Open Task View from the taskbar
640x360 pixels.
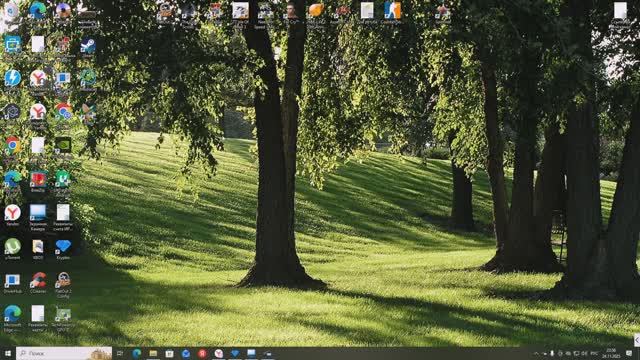[120, 353]
